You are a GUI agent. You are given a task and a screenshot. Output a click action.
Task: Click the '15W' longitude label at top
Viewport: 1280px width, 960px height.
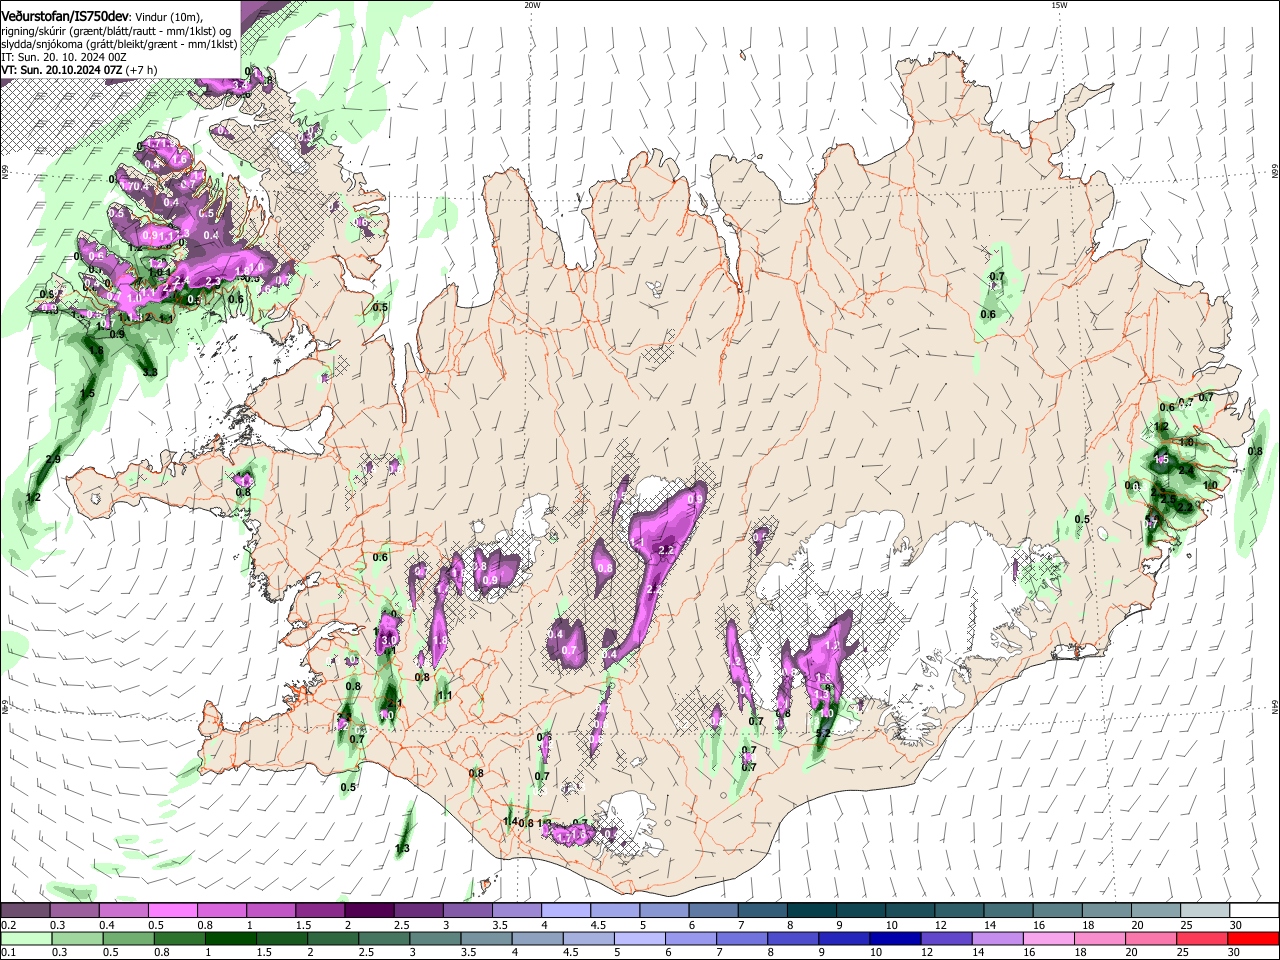pos(1059,5)
